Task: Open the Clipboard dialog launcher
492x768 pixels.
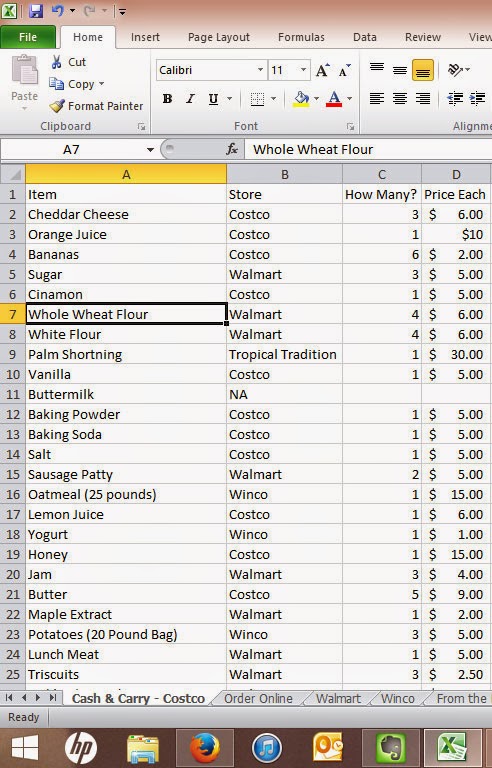Action: point(142,127)
